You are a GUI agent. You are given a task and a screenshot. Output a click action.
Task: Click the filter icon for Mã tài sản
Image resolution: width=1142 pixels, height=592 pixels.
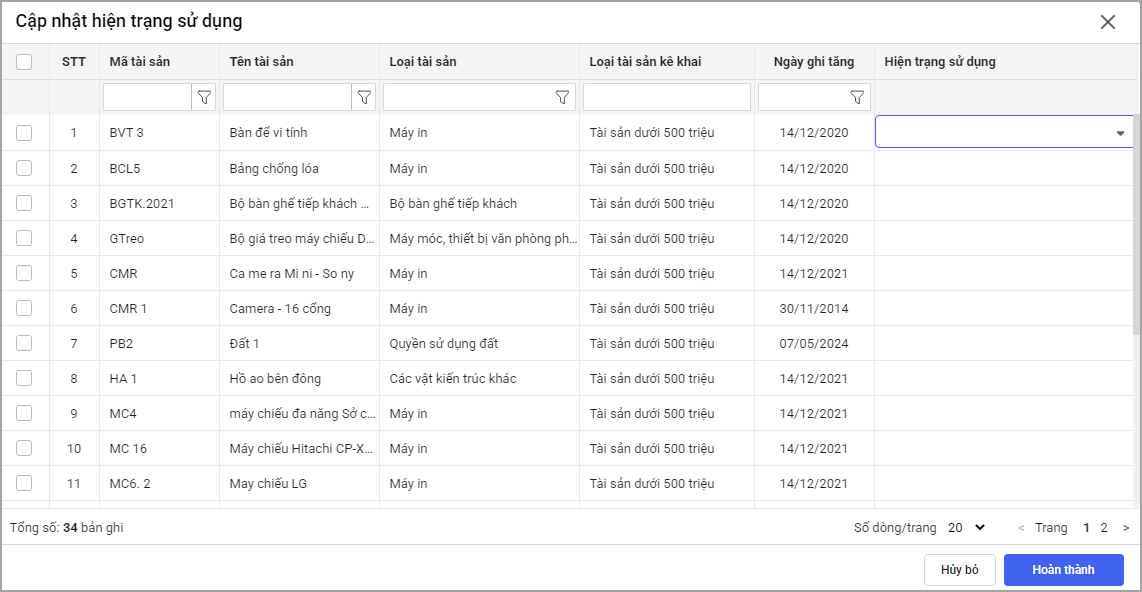coord(204,97)
